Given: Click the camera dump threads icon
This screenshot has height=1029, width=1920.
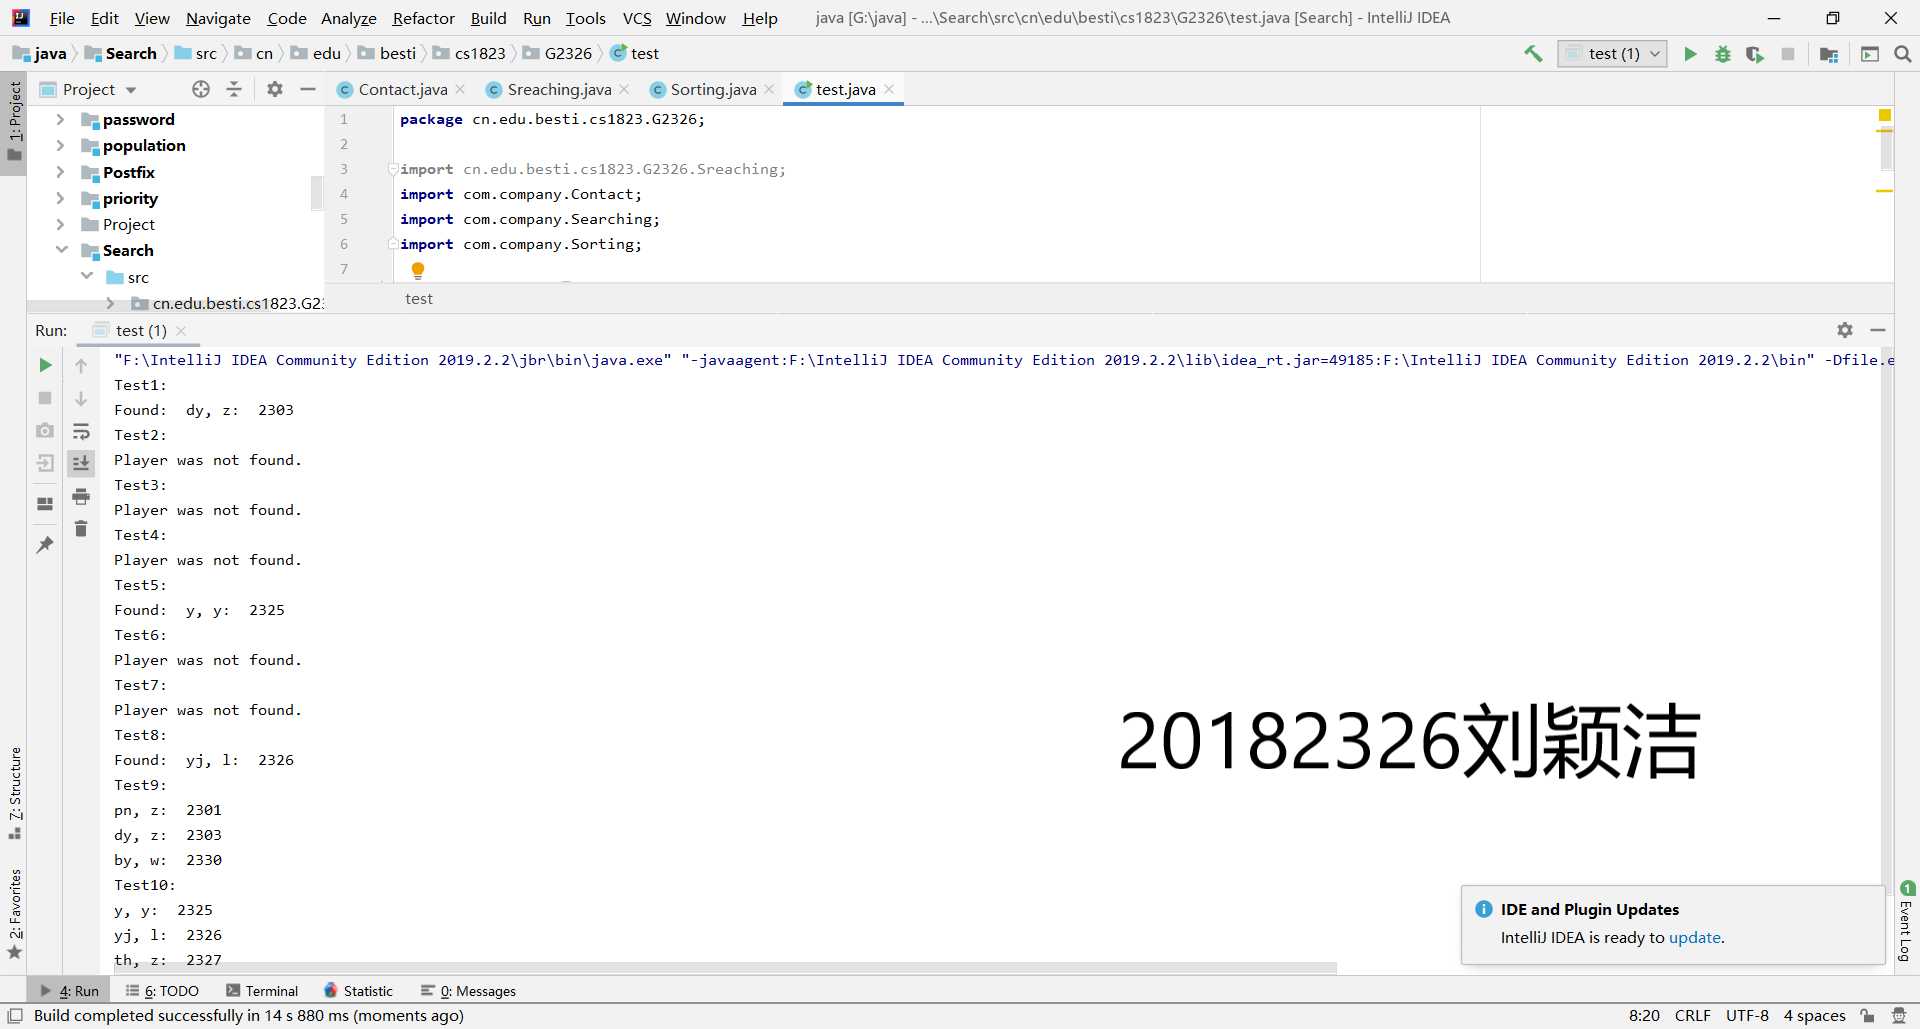Looking at the screenshot, I should (45, 430).
